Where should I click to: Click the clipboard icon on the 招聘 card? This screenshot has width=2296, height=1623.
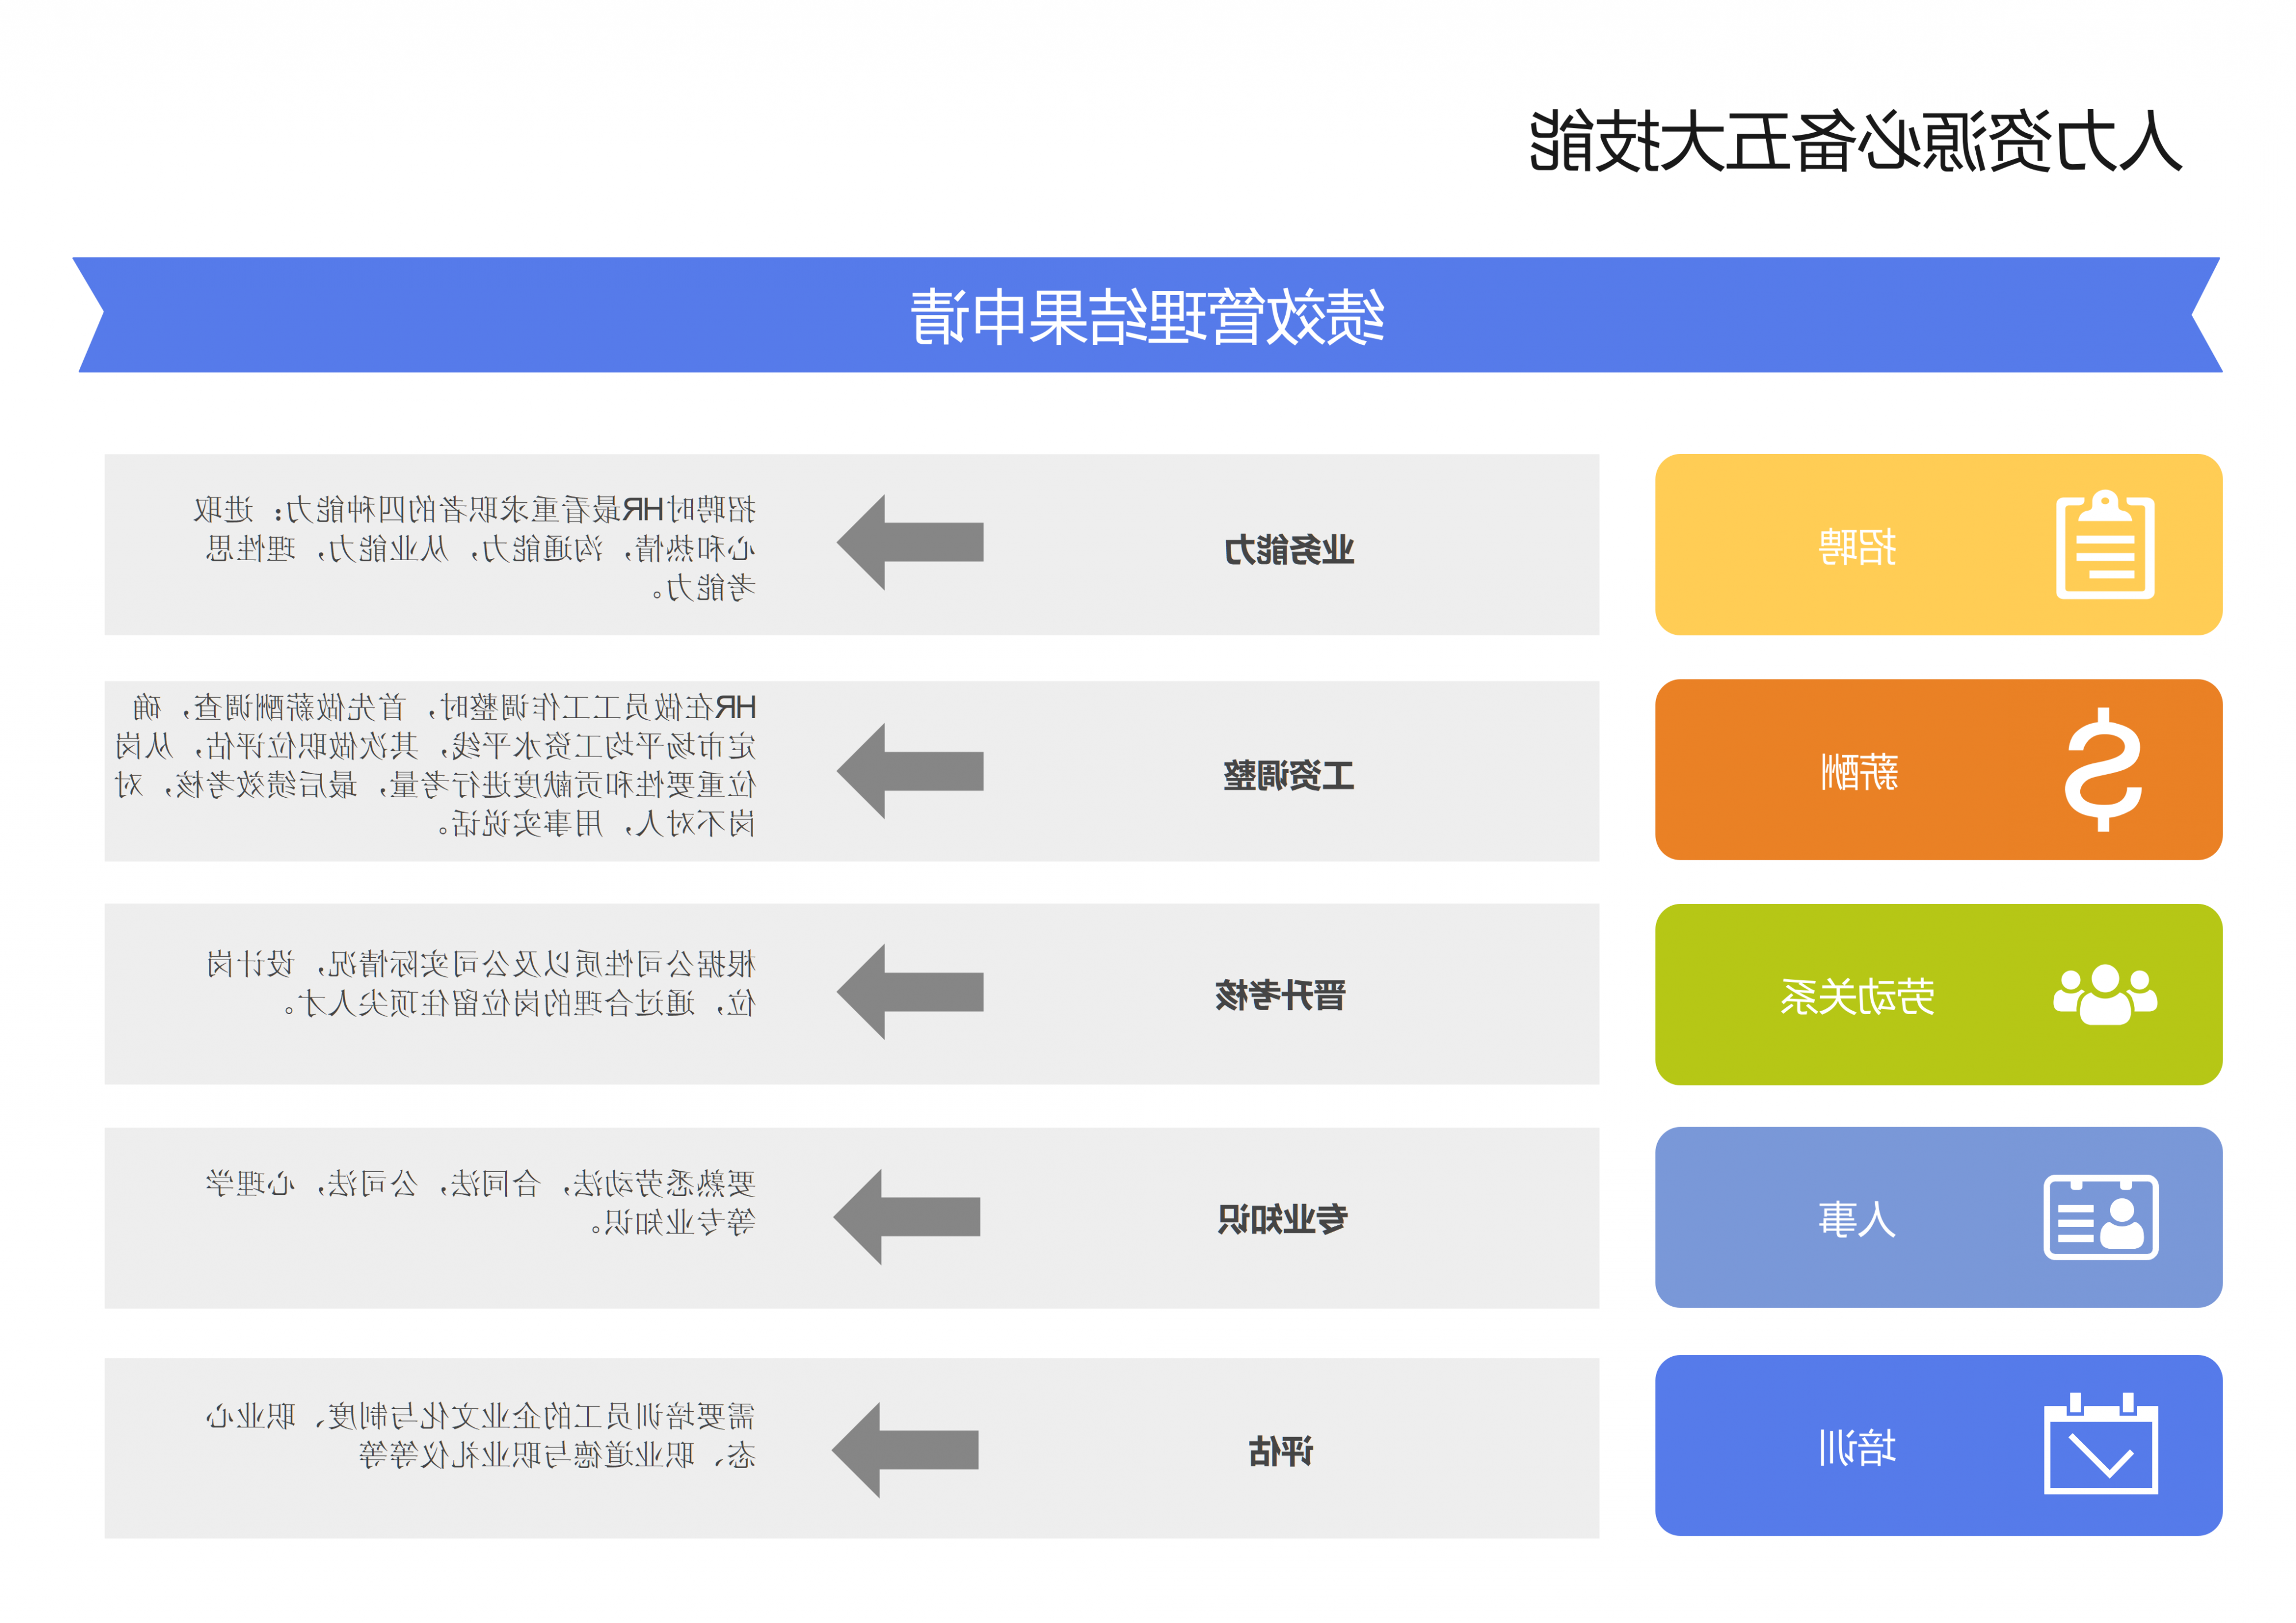coord(2104,545)
